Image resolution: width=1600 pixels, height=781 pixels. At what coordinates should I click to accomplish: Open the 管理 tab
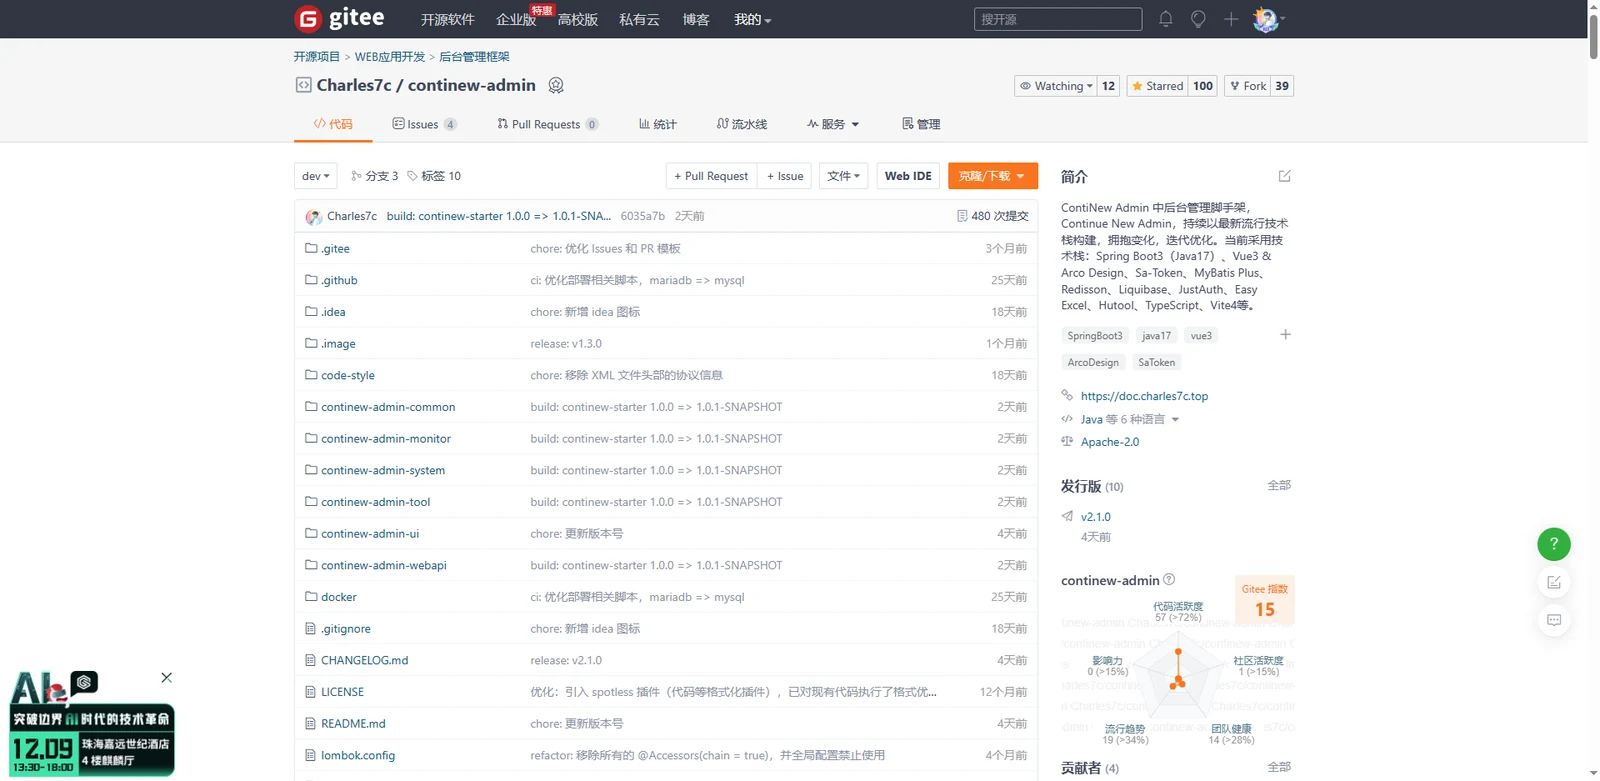(x=921, y=124)
